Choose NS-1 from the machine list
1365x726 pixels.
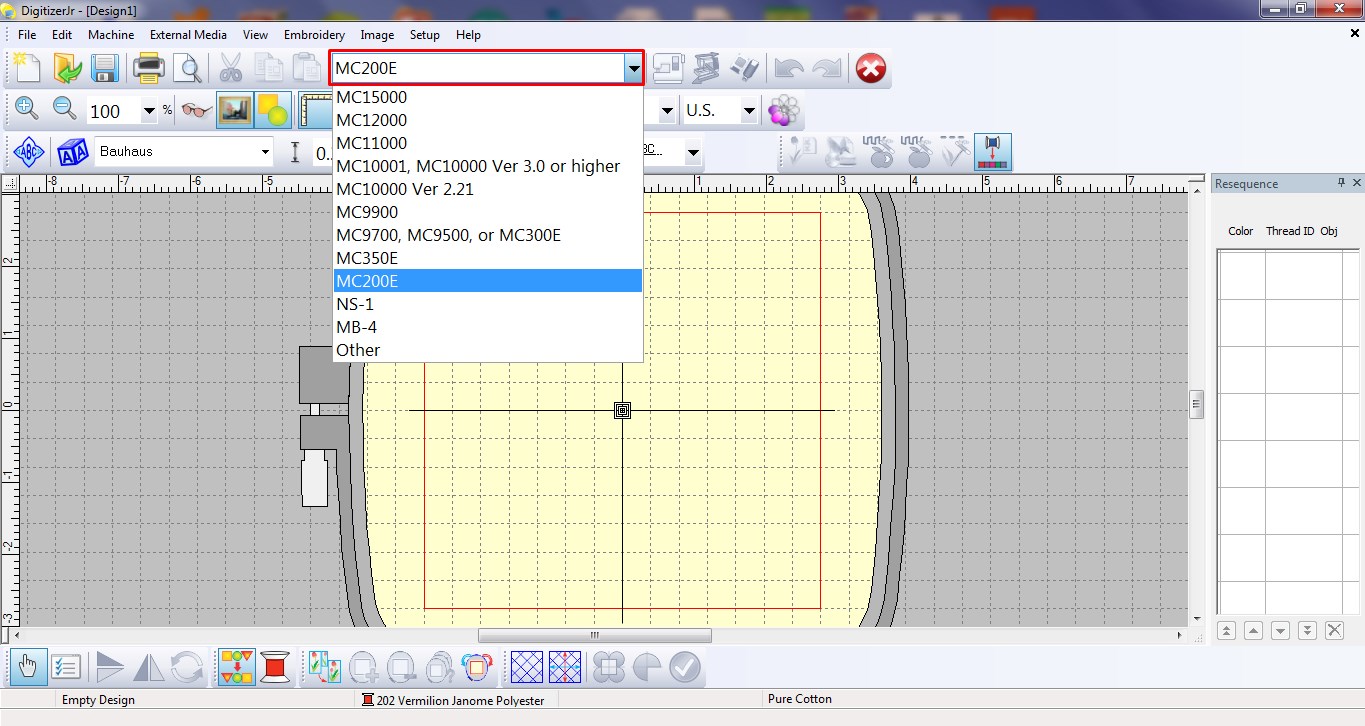[x=488, y=304]
